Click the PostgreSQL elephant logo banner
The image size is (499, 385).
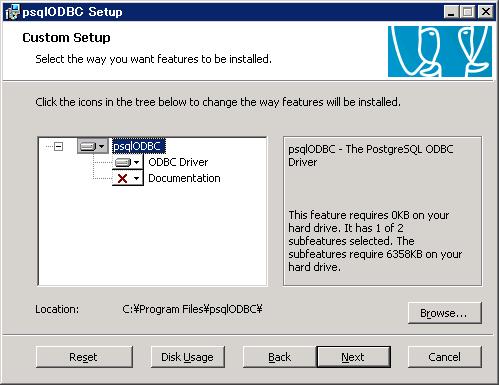tap(440, 52)
